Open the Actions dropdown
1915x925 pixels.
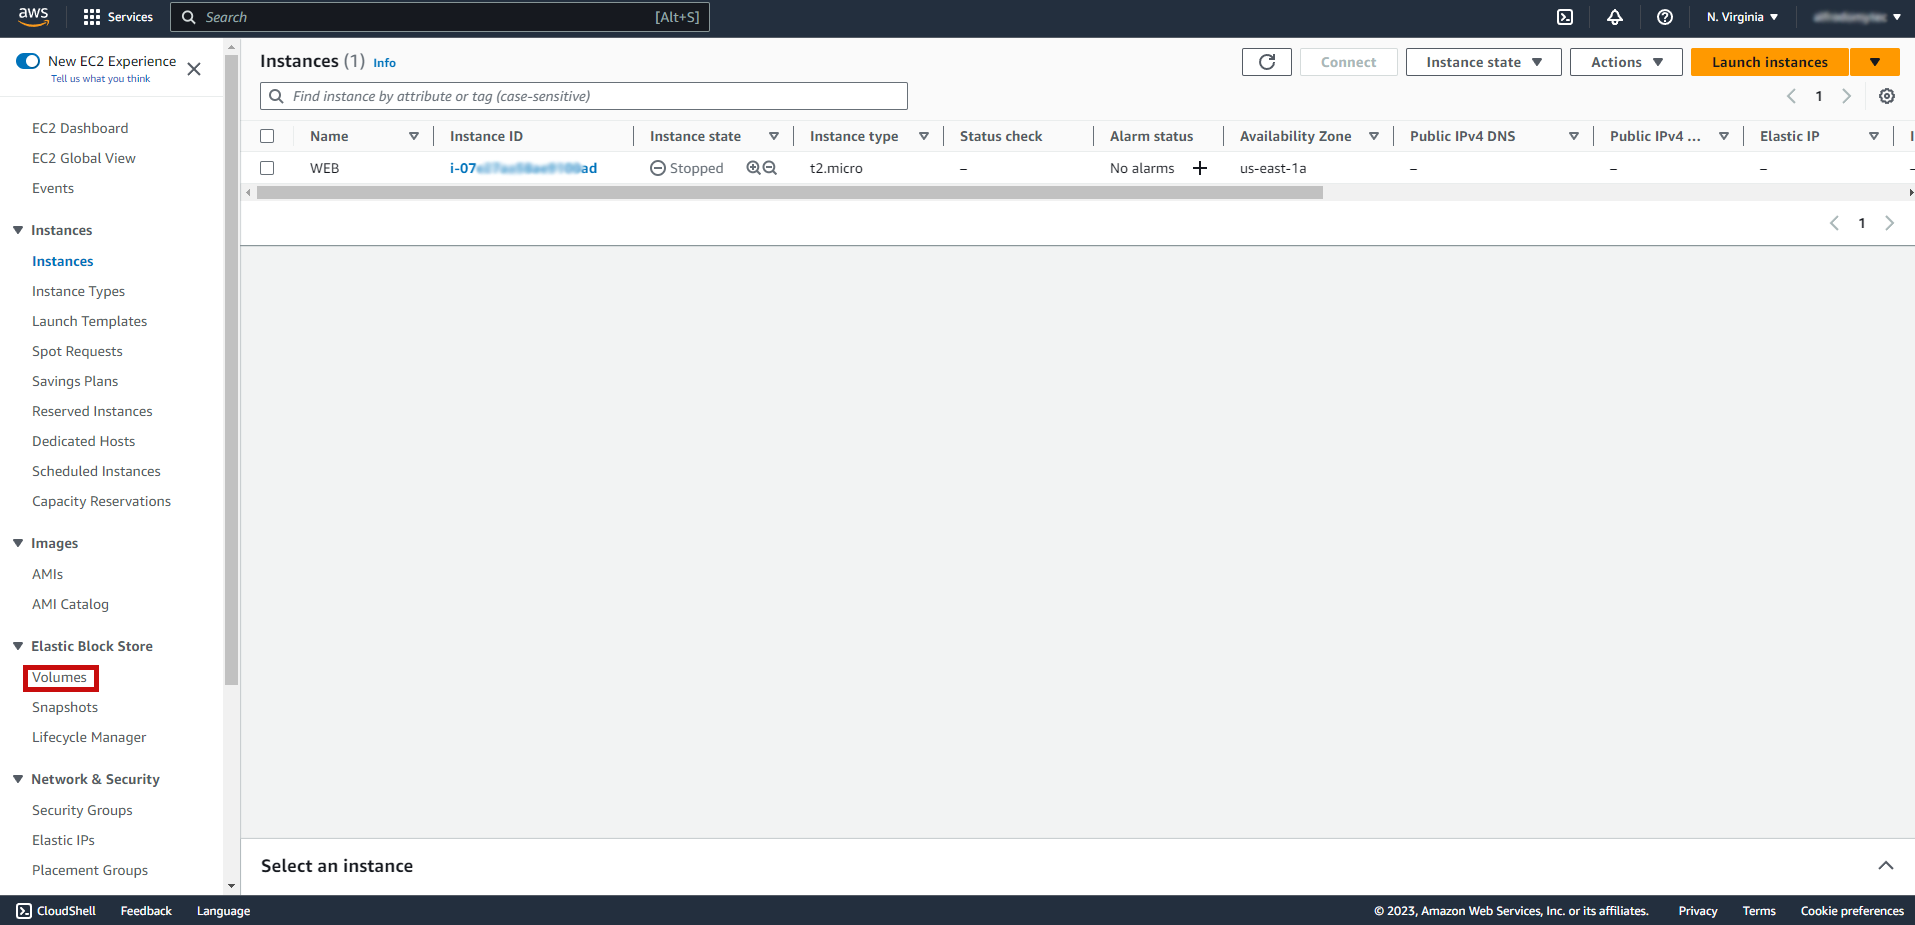point(1626,62)
